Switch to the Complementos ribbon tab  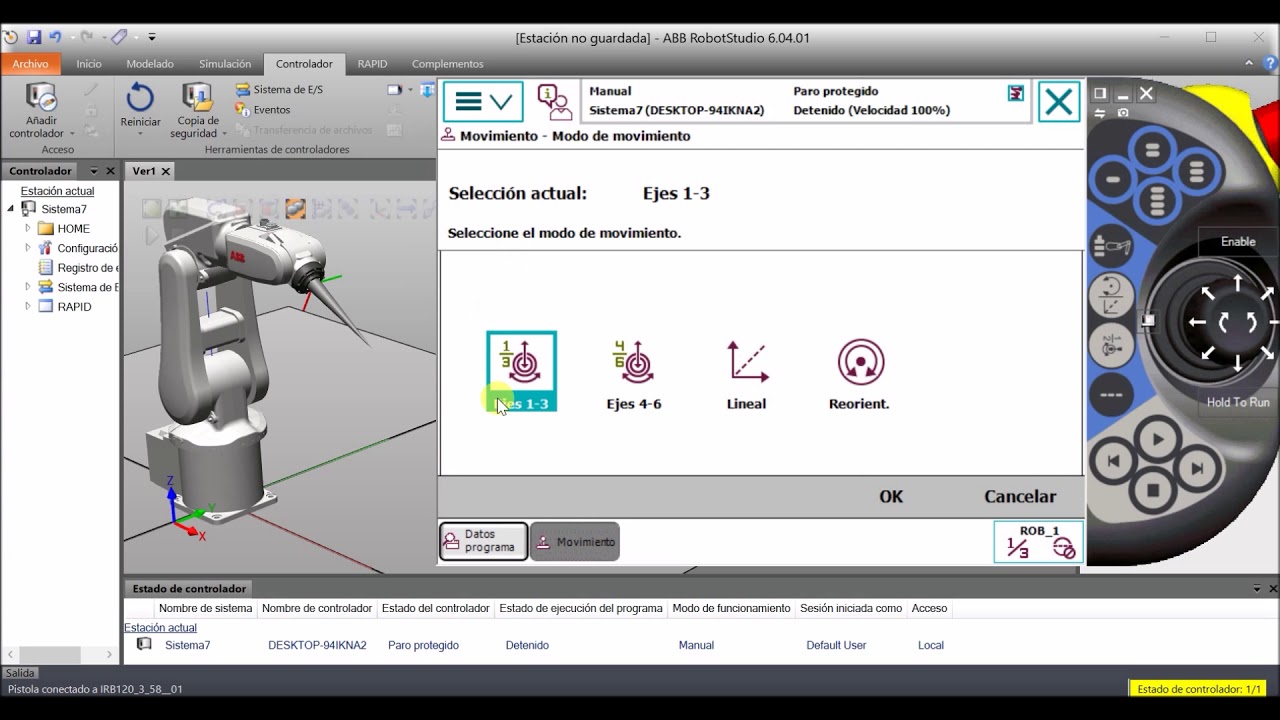point(447,64)
